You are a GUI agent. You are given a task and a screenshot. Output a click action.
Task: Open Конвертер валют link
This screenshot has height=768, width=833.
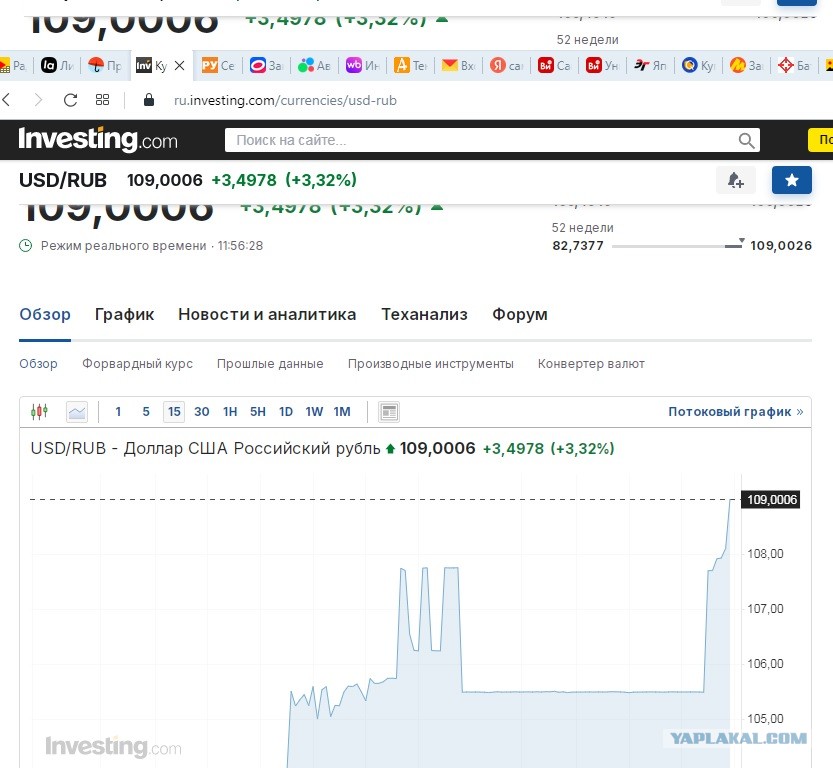(591, 364)
